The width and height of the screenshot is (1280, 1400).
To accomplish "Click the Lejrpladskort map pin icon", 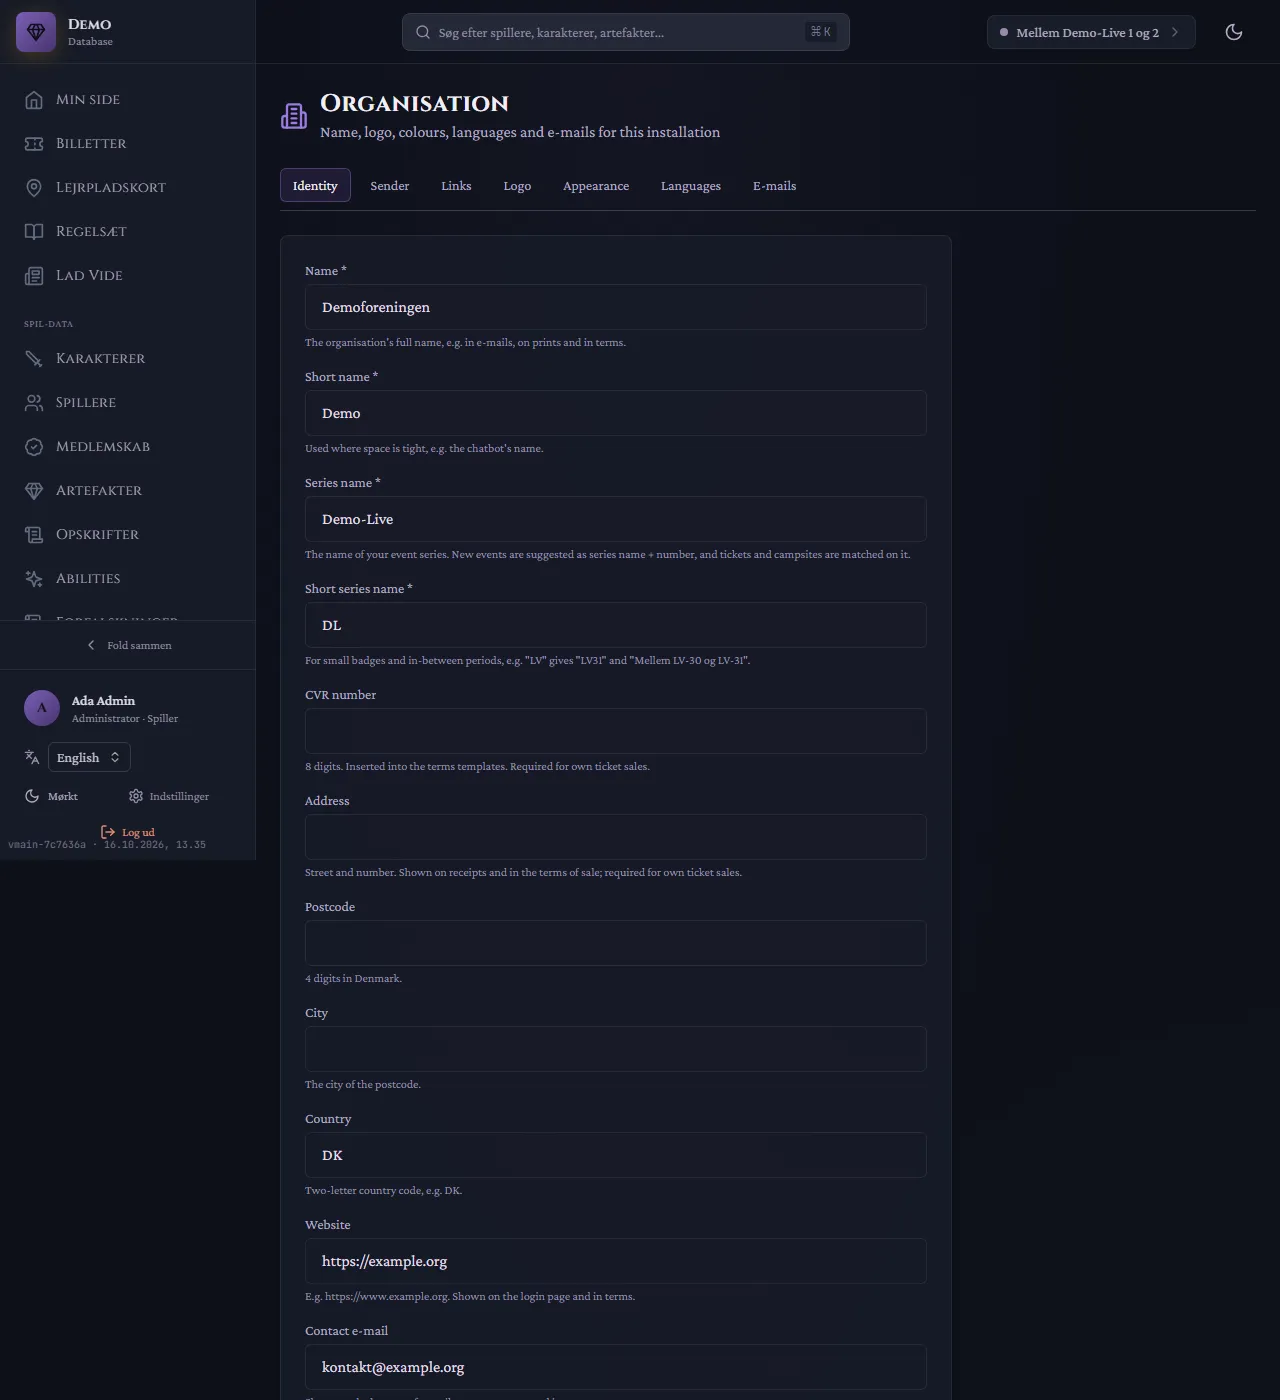I will click(x=34, y=188).
